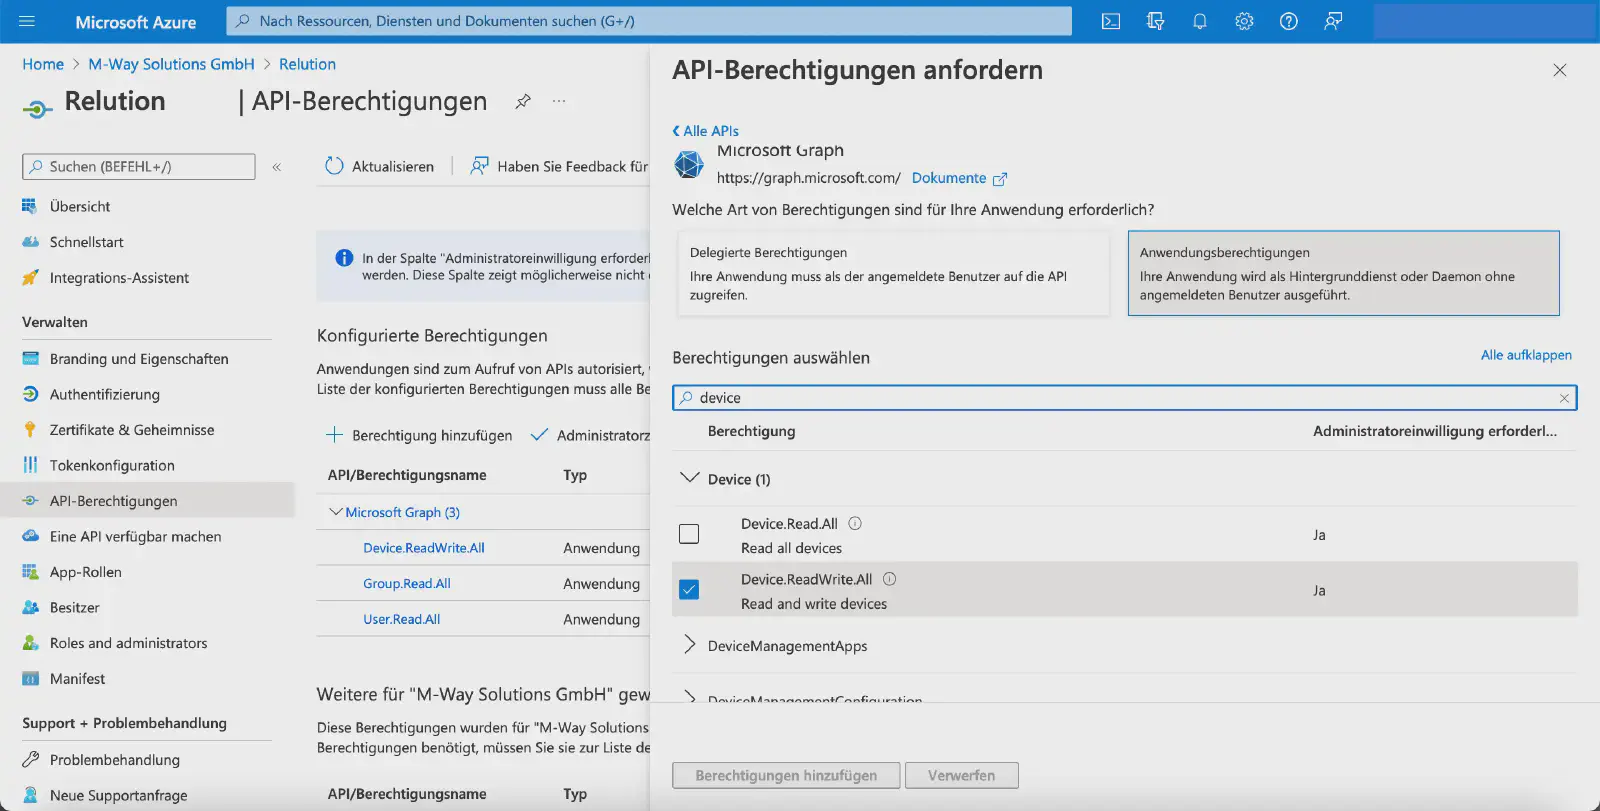Collapse Microsoft Graph (3) permission list

[336, 512]
